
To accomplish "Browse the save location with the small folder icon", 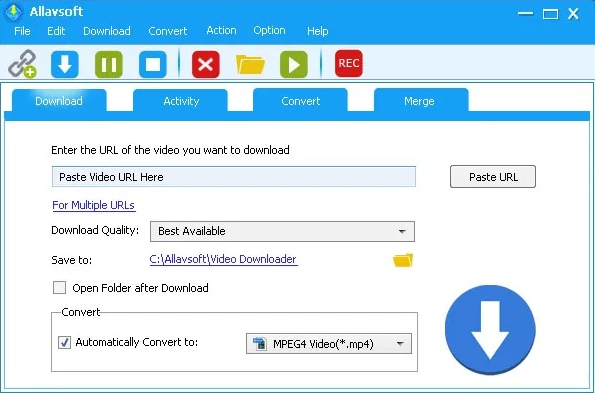I will point(403,260).
